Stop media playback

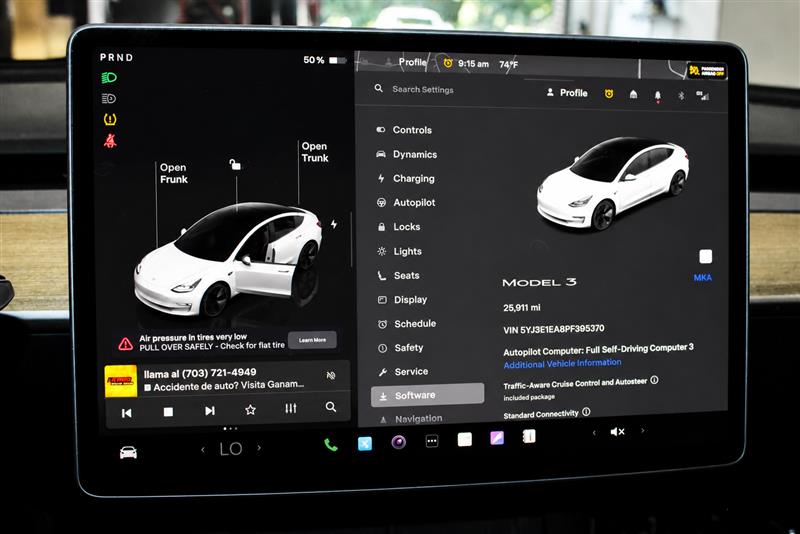[168, 412]
